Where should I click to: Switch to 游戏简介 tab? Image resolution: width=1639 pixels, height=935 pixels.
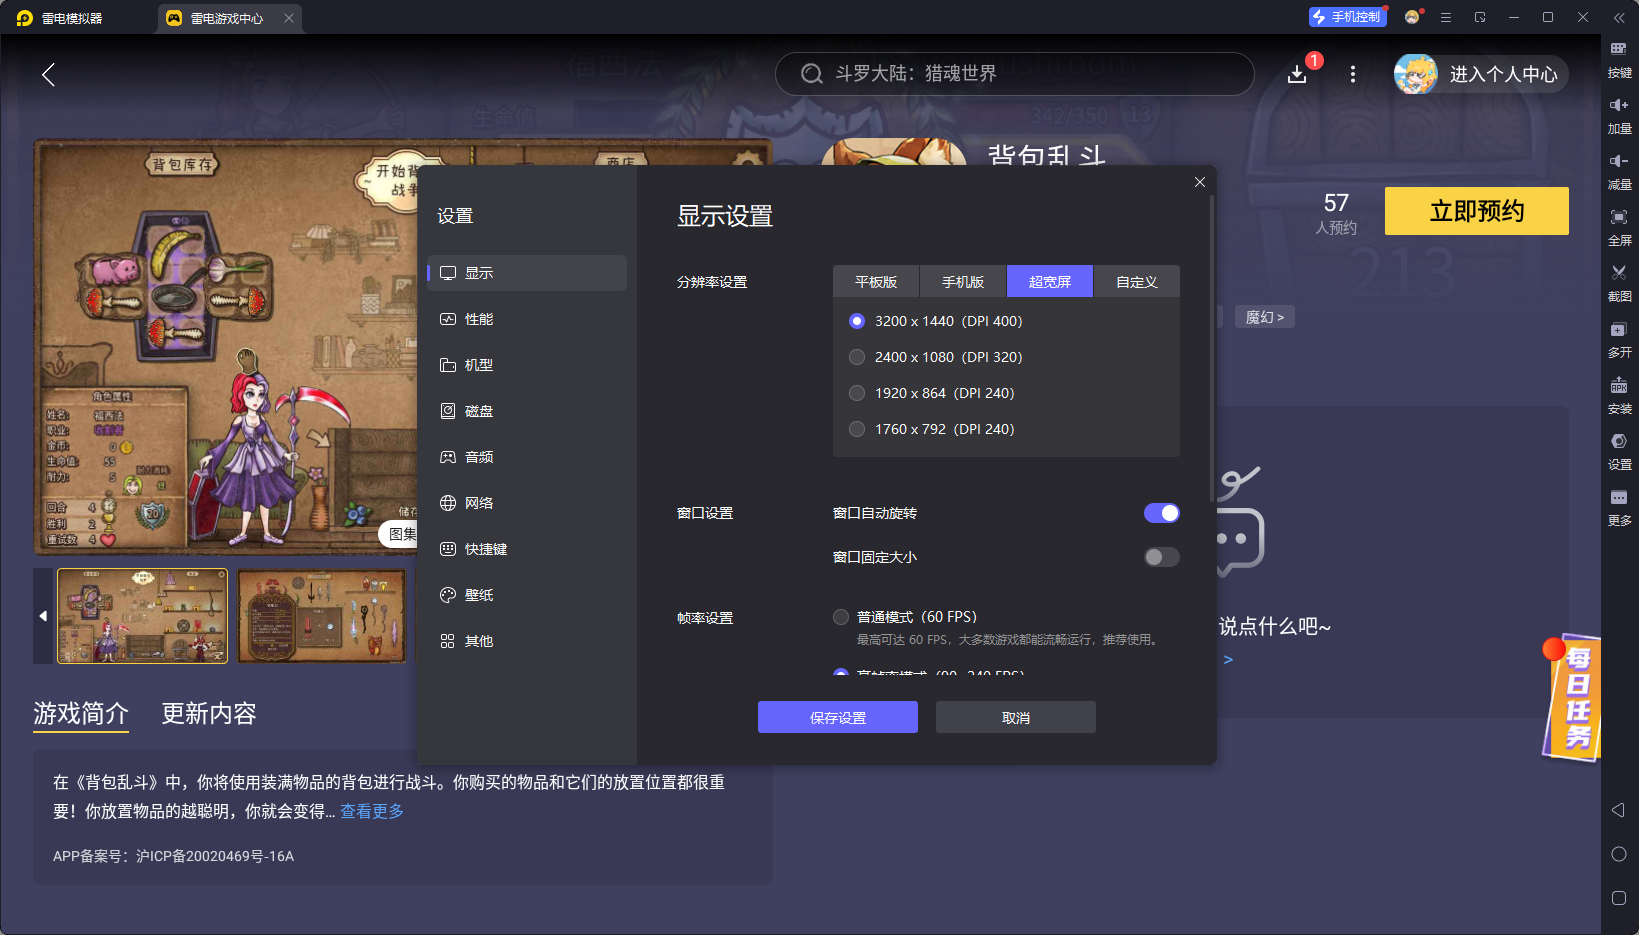[x=81, y=713]
